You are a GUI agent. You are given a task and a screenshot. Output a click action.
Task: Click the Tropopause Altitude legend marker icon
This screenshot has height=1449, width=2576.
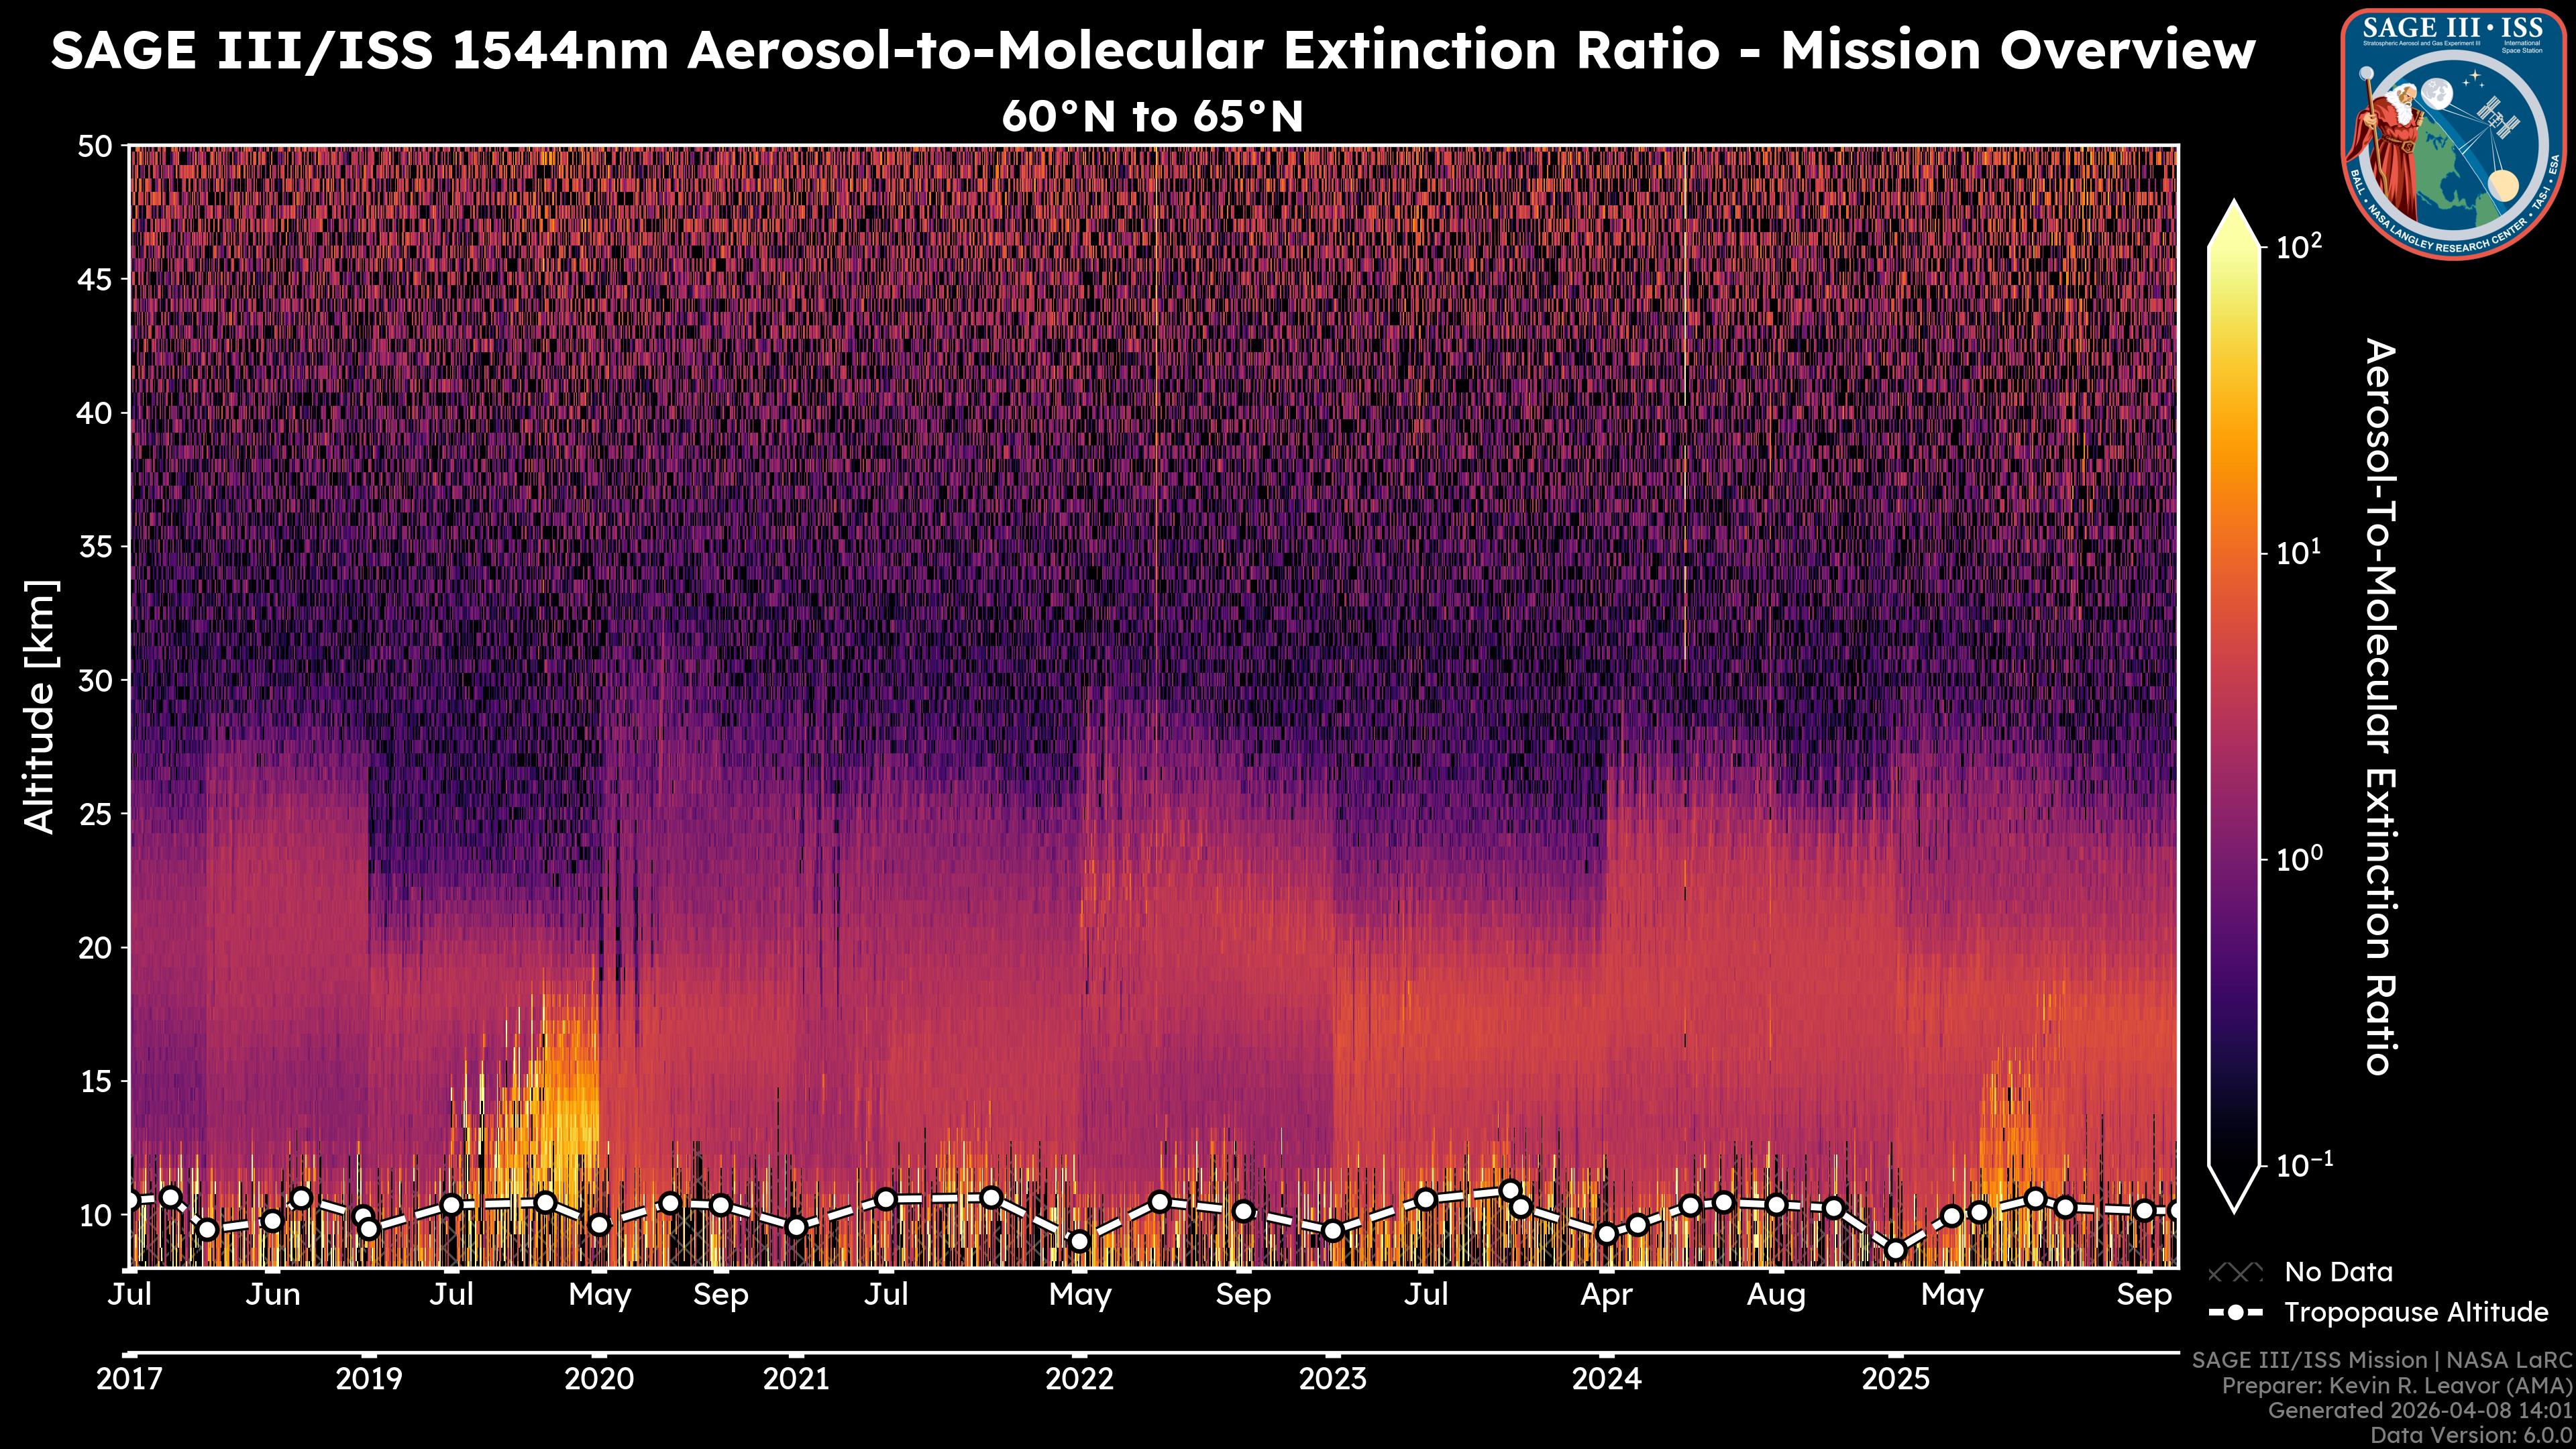coord(2235,1312)
